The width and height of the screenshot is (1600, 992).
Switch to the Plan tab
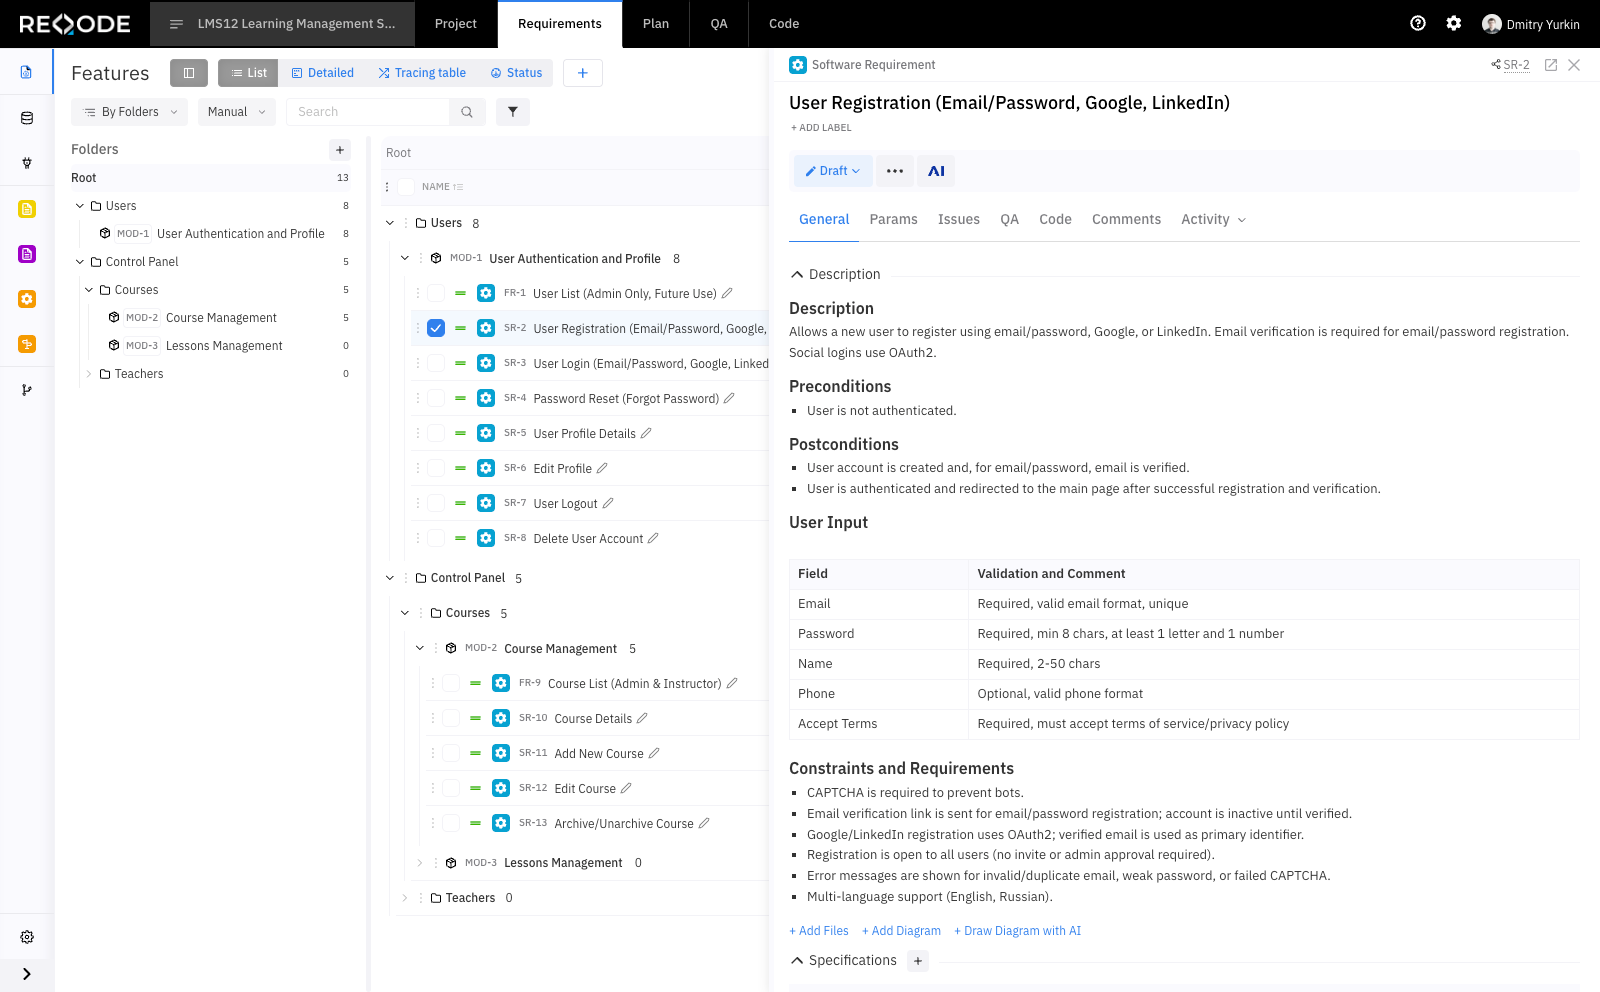(656, 24)
